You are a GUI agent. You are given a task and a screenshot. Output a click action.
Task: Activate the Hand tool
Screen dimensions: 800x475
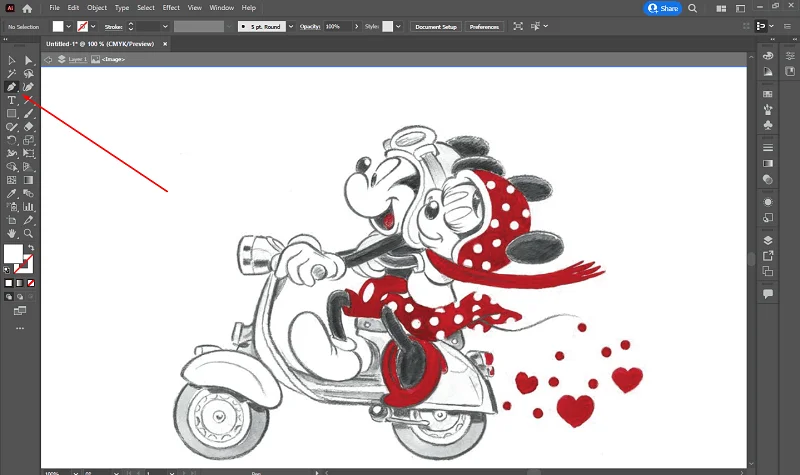pos(11,234)
